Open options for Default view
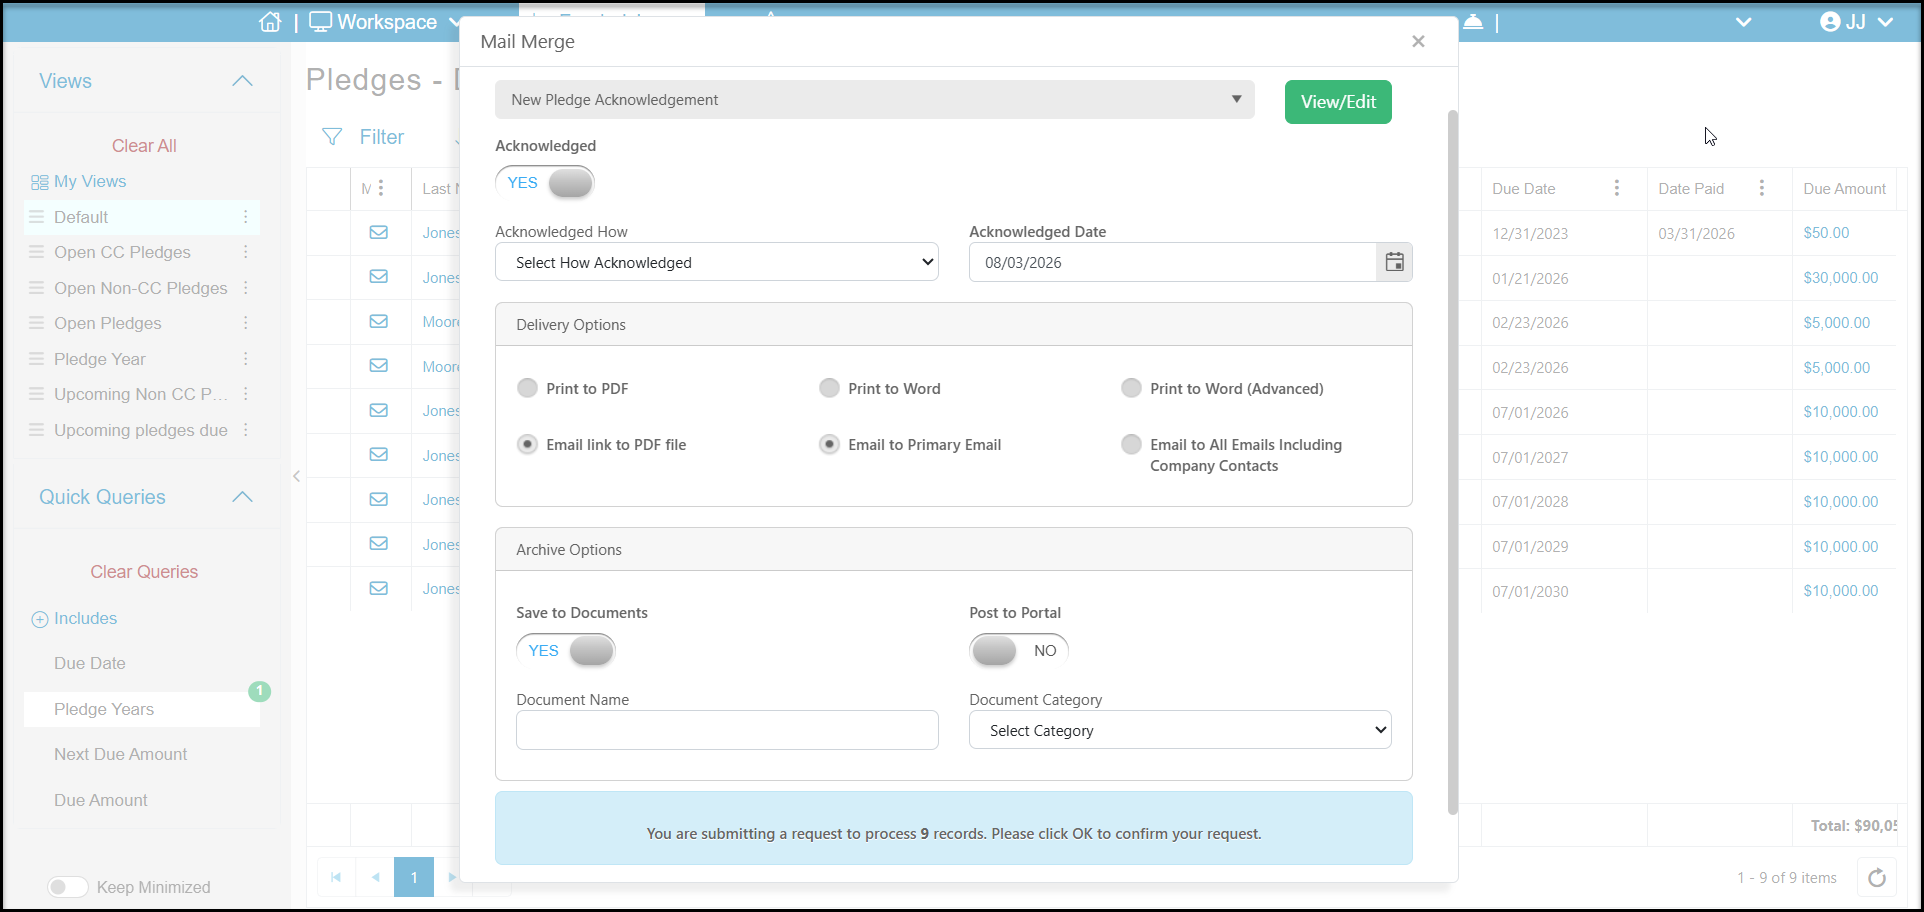Image resolution: width=1924 pixels, height=912 pixels. pyautogui.click(x=246, y=217)
